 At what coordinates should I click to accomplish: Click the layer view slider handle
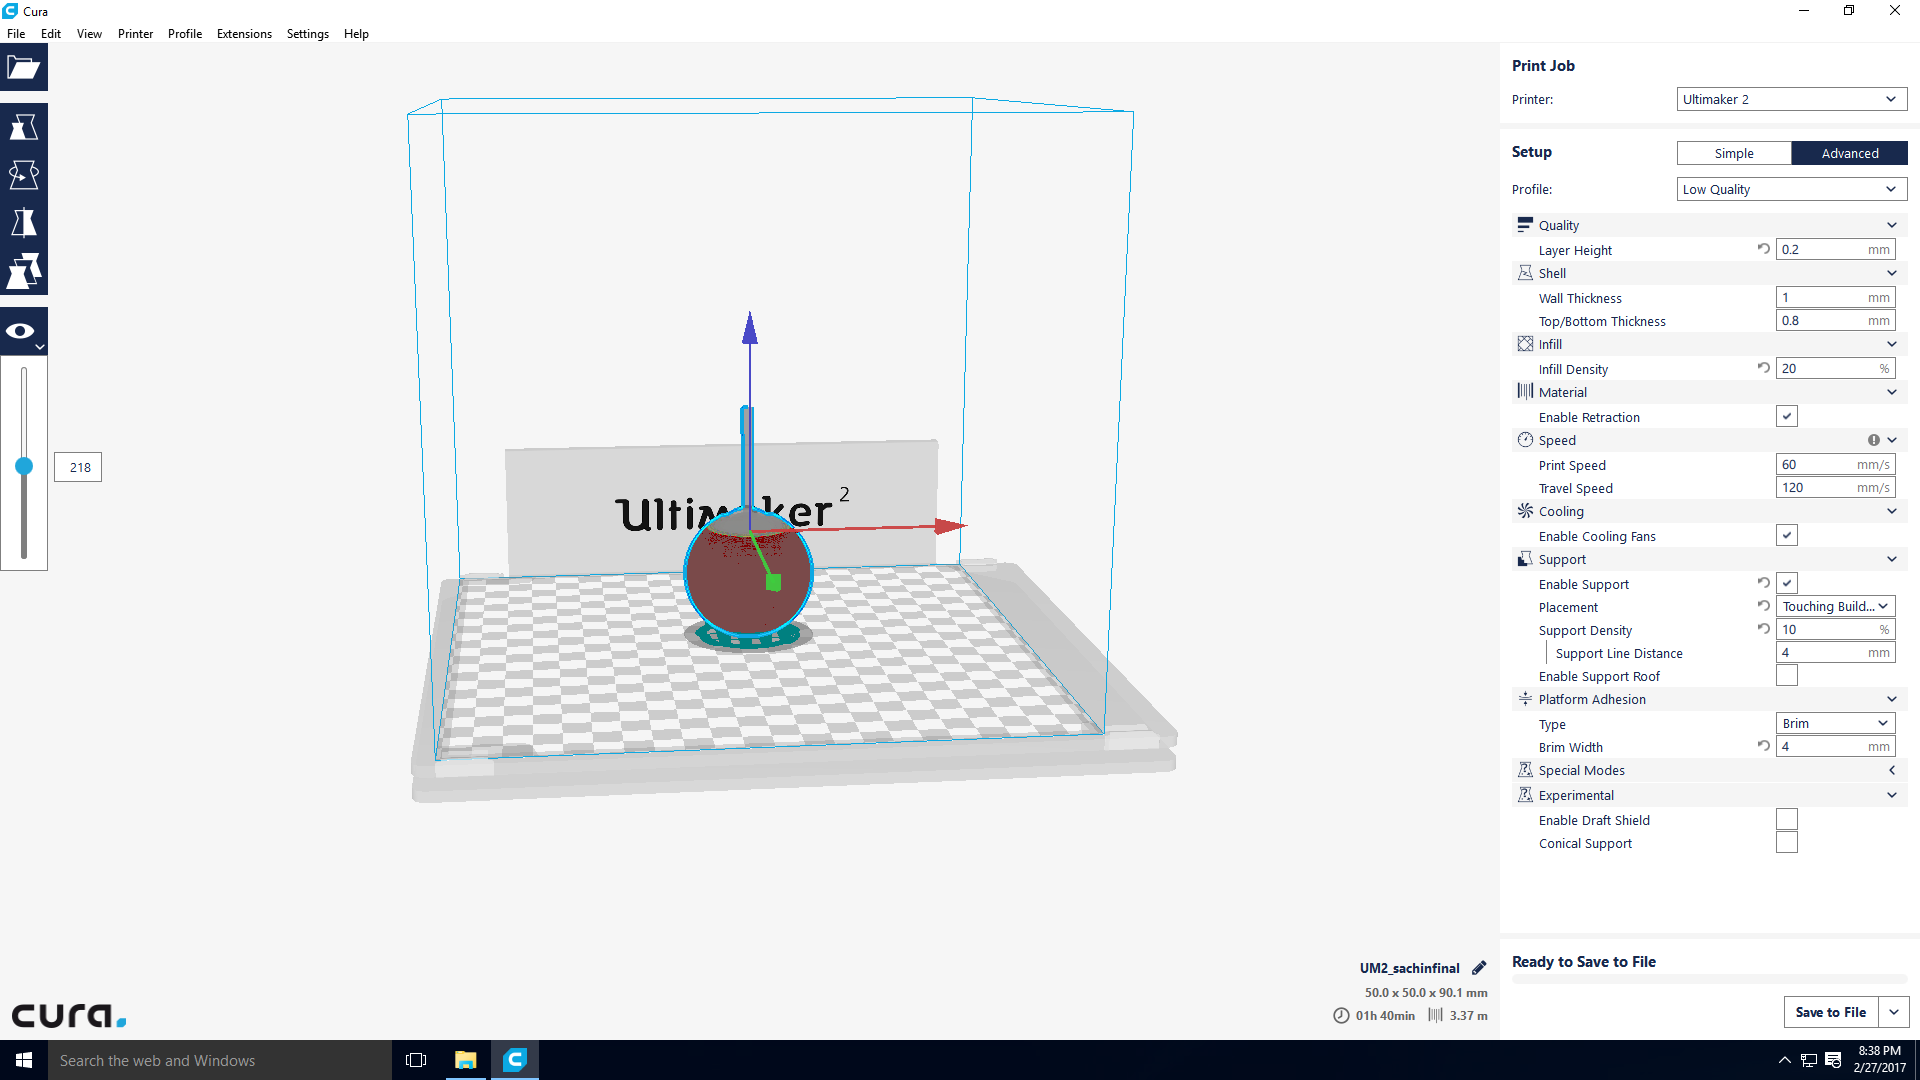(24, 466)
